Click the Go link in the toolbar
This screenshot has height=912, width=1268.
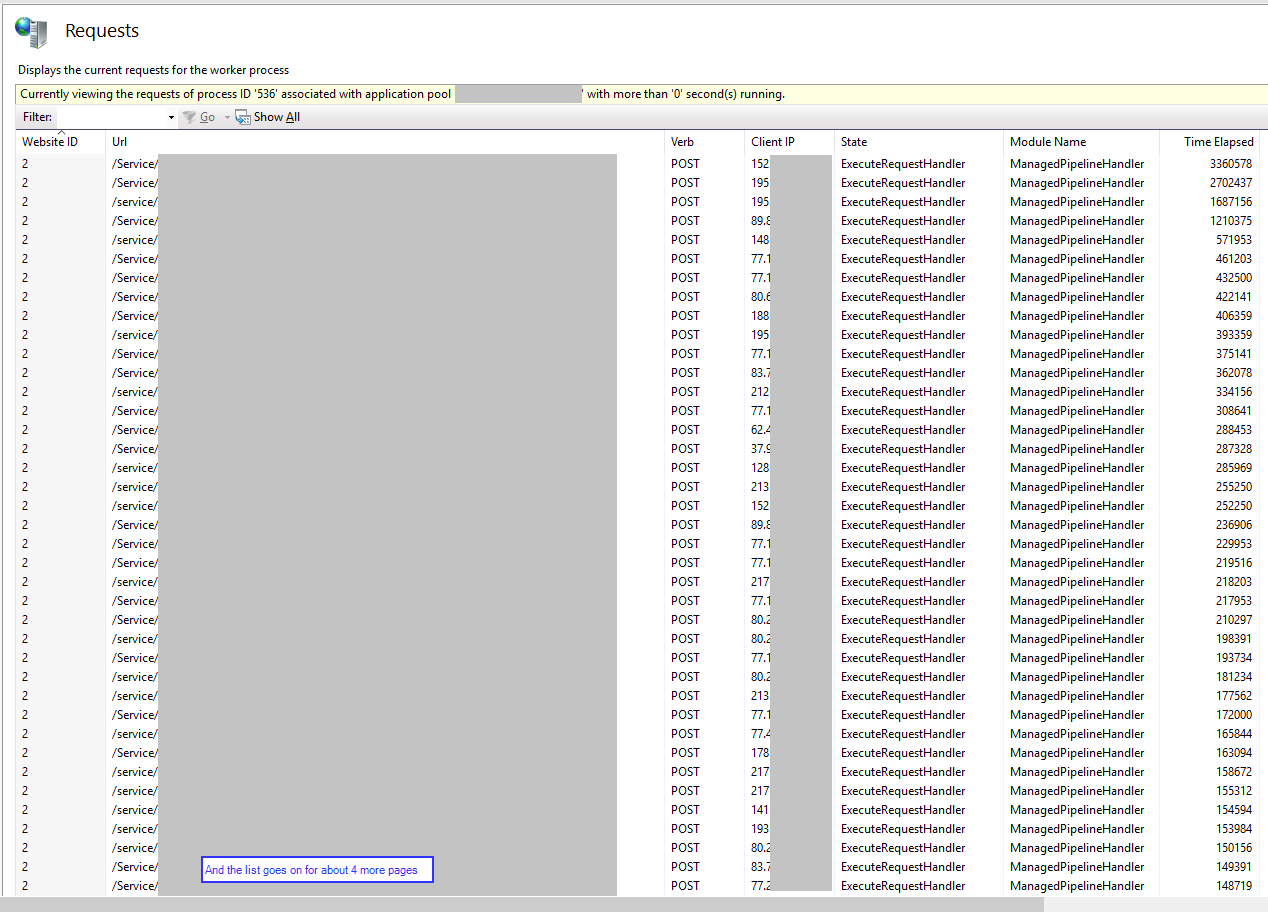coord(207,117)
